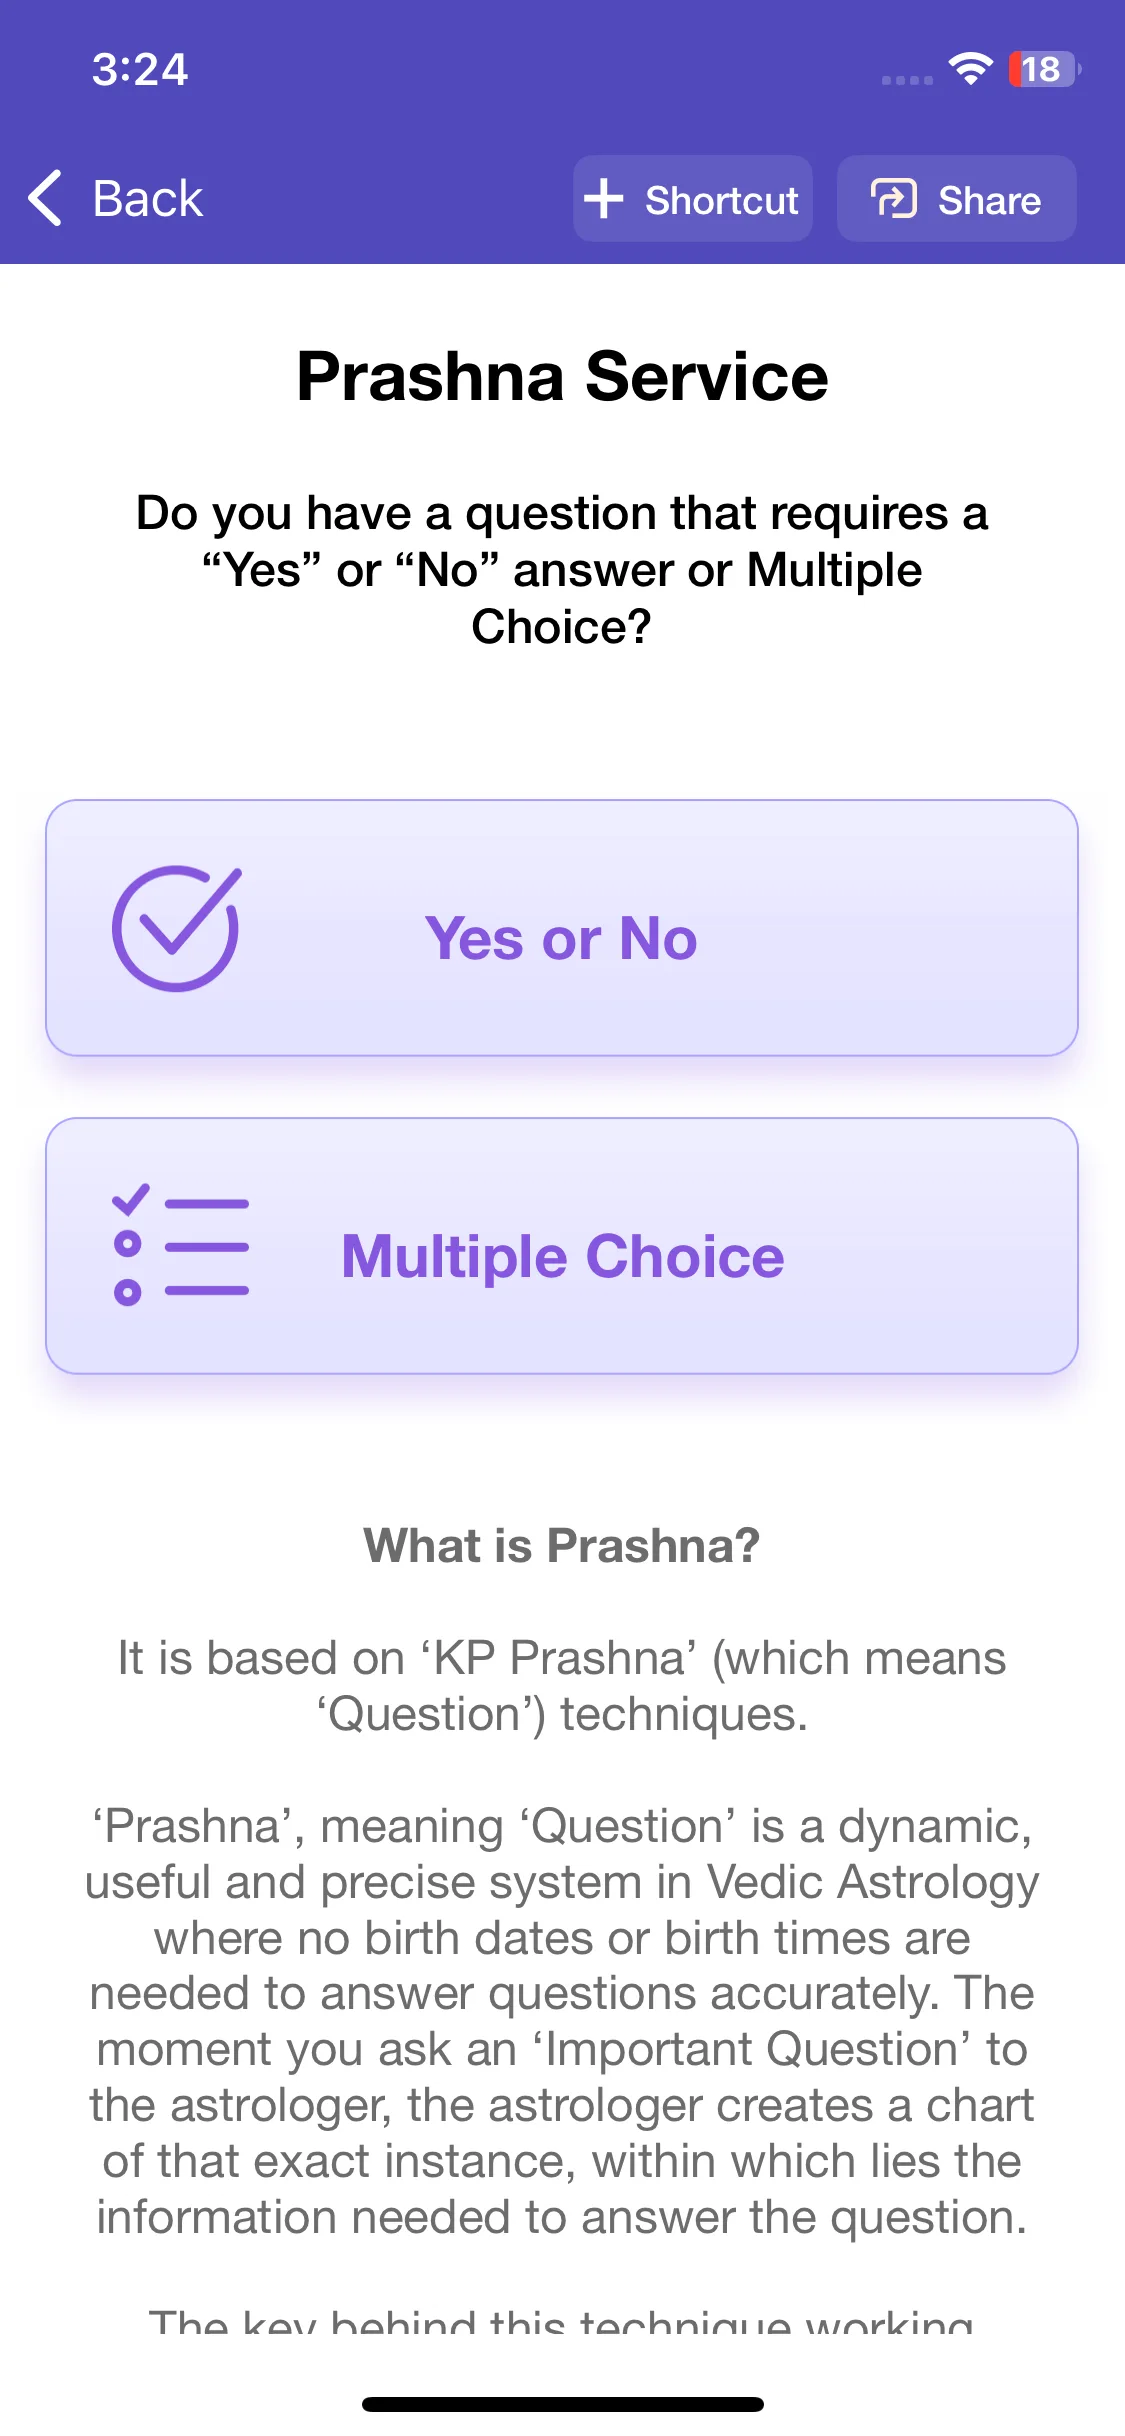Click the share arrow icon
Viewport: 1125px width, 2436px height.
(x=893, y=199)
